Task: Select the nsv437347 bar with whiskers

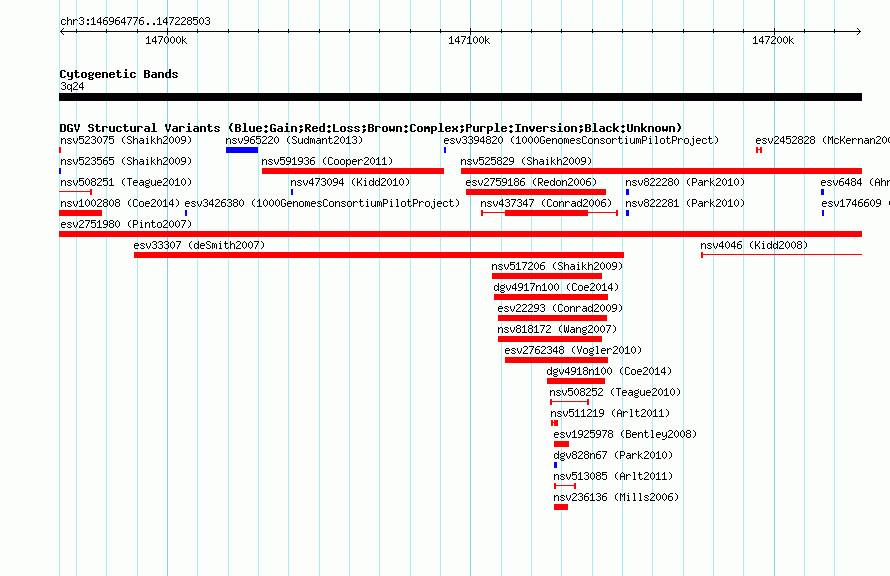Action: 549,213
